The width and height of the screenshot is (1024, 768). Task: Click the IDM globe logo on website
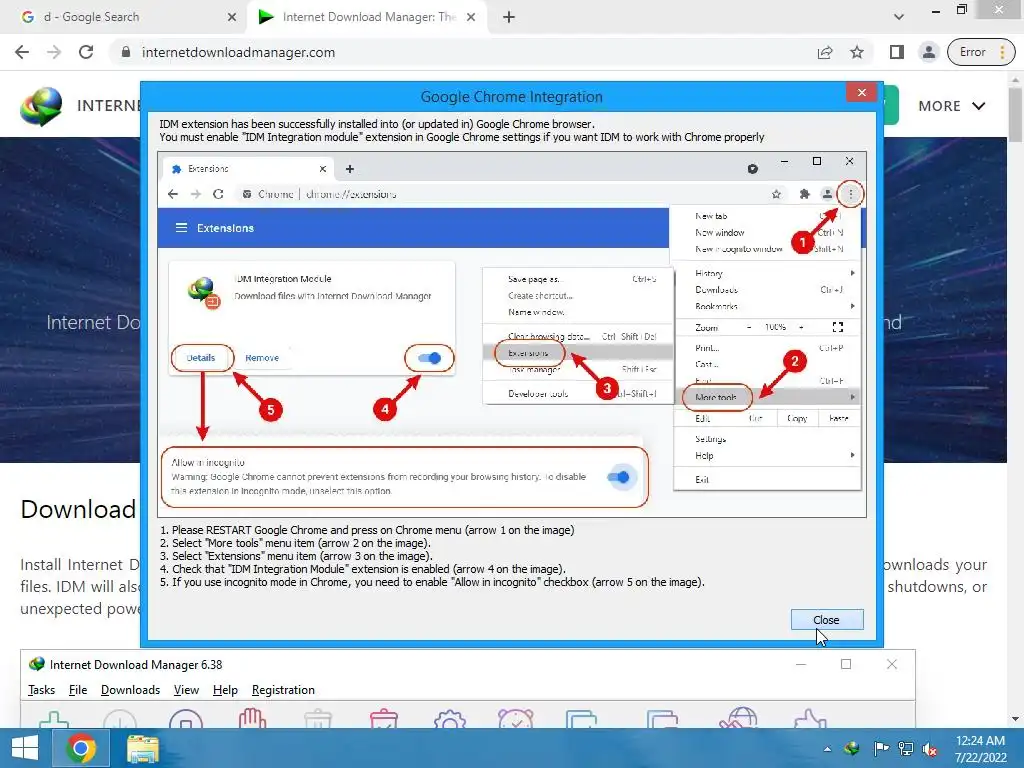point(41,105)
